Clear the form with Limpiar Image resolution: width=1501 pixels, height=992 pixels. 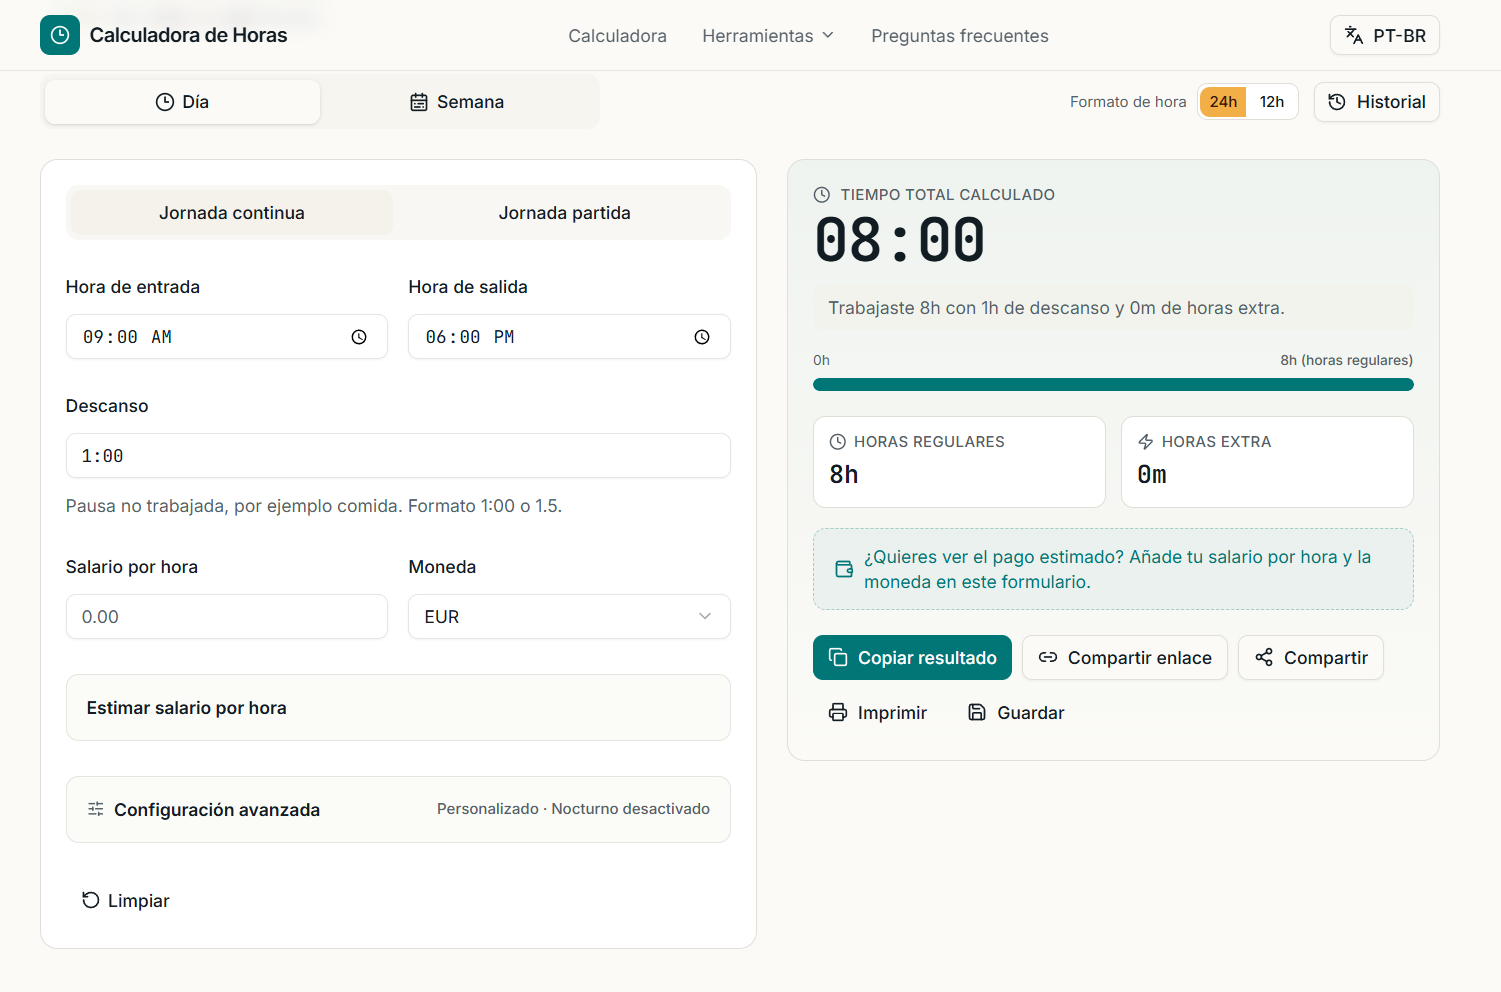click(125, 900)
